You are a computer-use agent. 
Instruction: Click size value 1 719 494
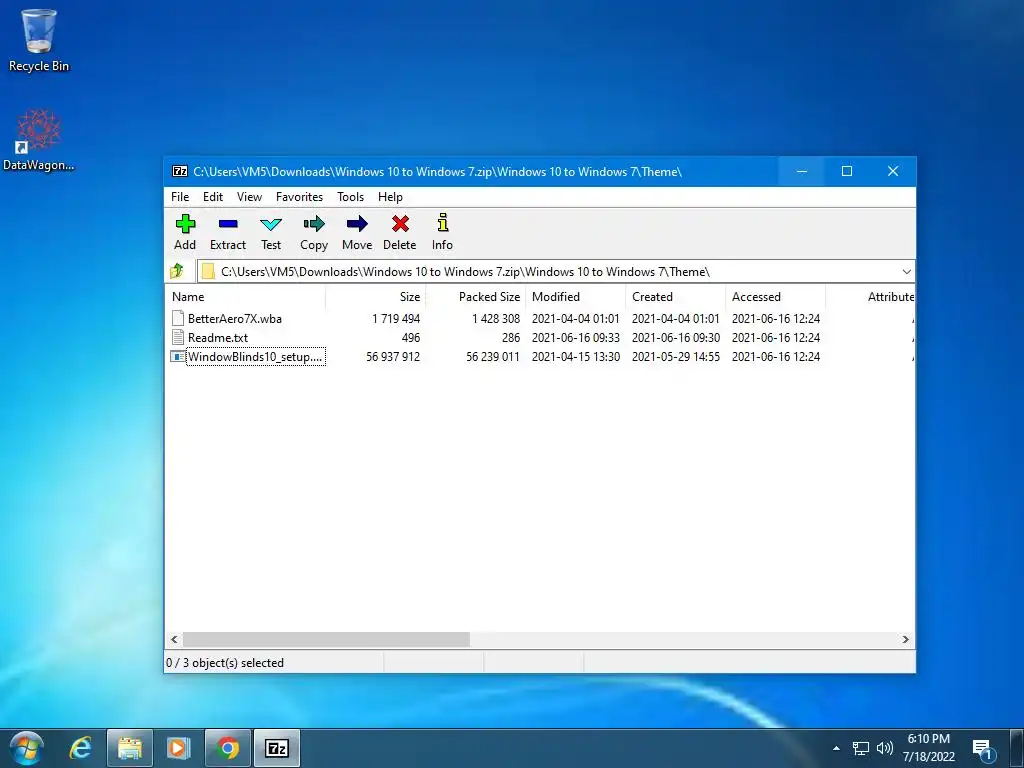click(x=396, y=319)
